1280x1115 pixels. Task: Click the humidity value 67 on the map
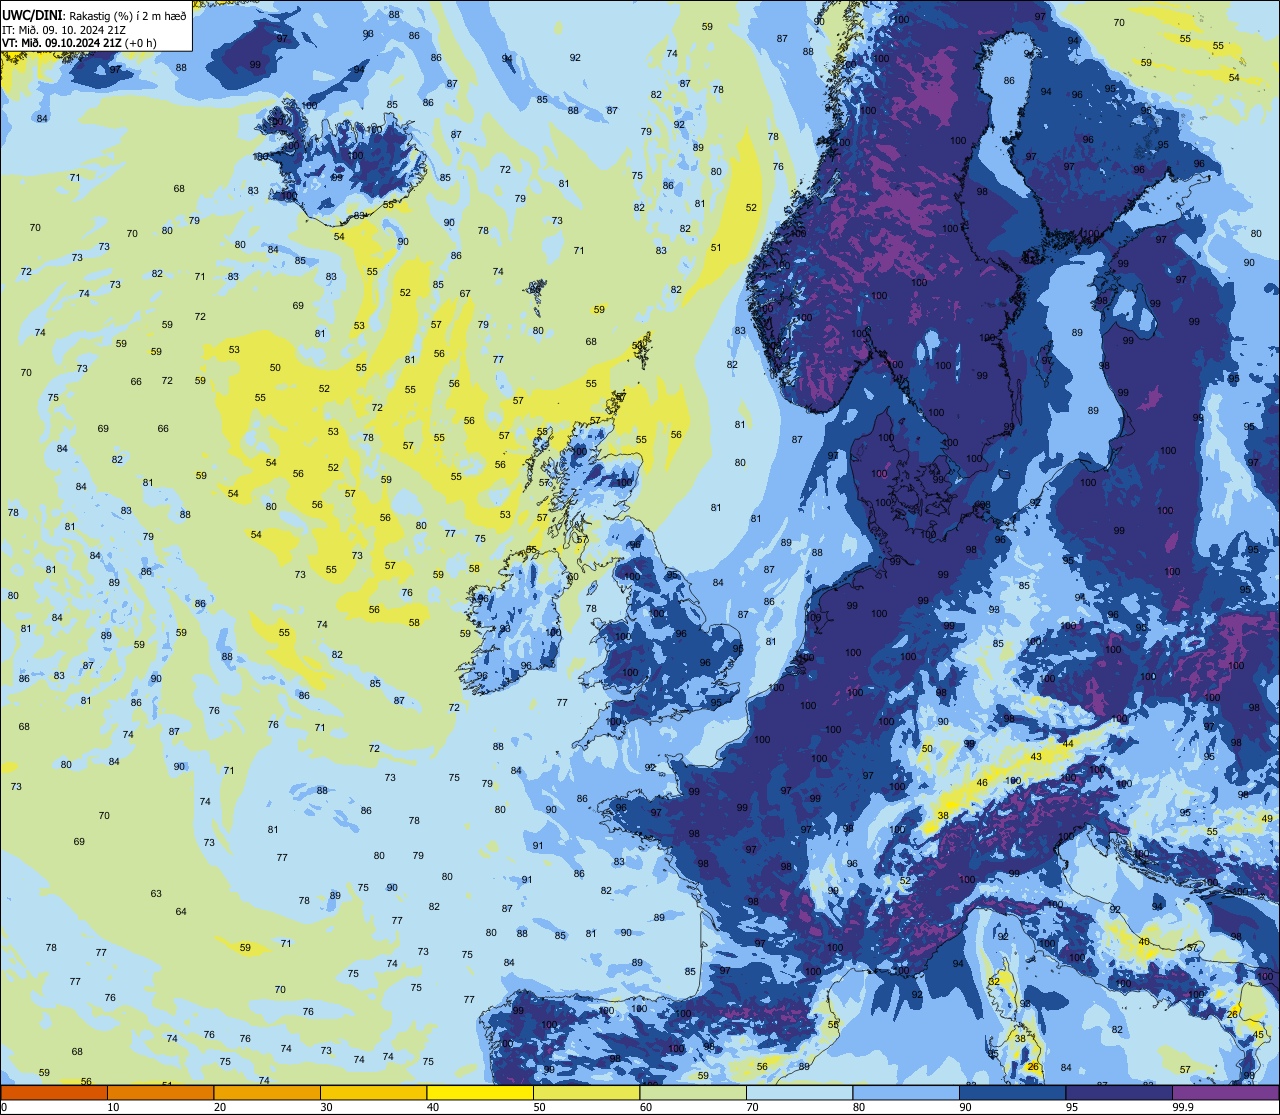point(465,294)
